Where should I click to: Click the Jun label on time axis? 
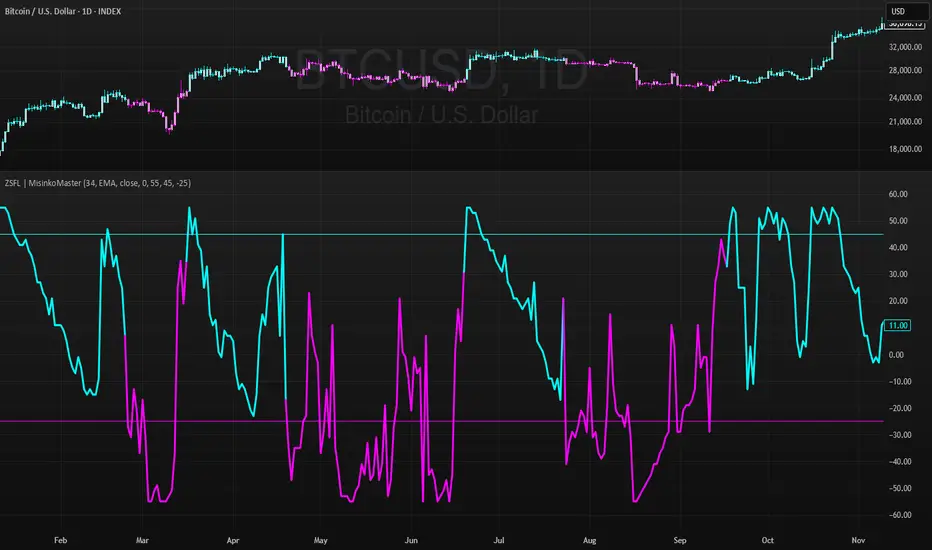click(x=411, y=540)
